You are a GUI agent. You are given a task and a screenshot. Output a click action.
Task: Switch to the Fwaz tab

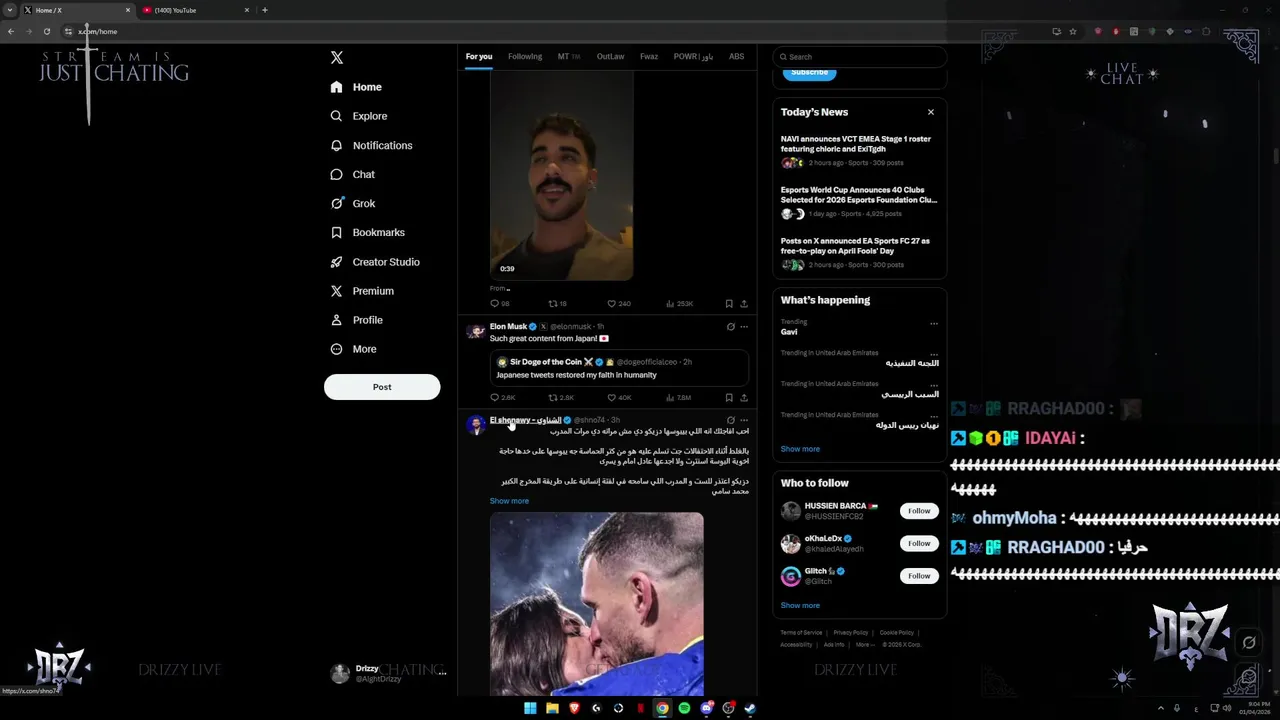[649, 57]
